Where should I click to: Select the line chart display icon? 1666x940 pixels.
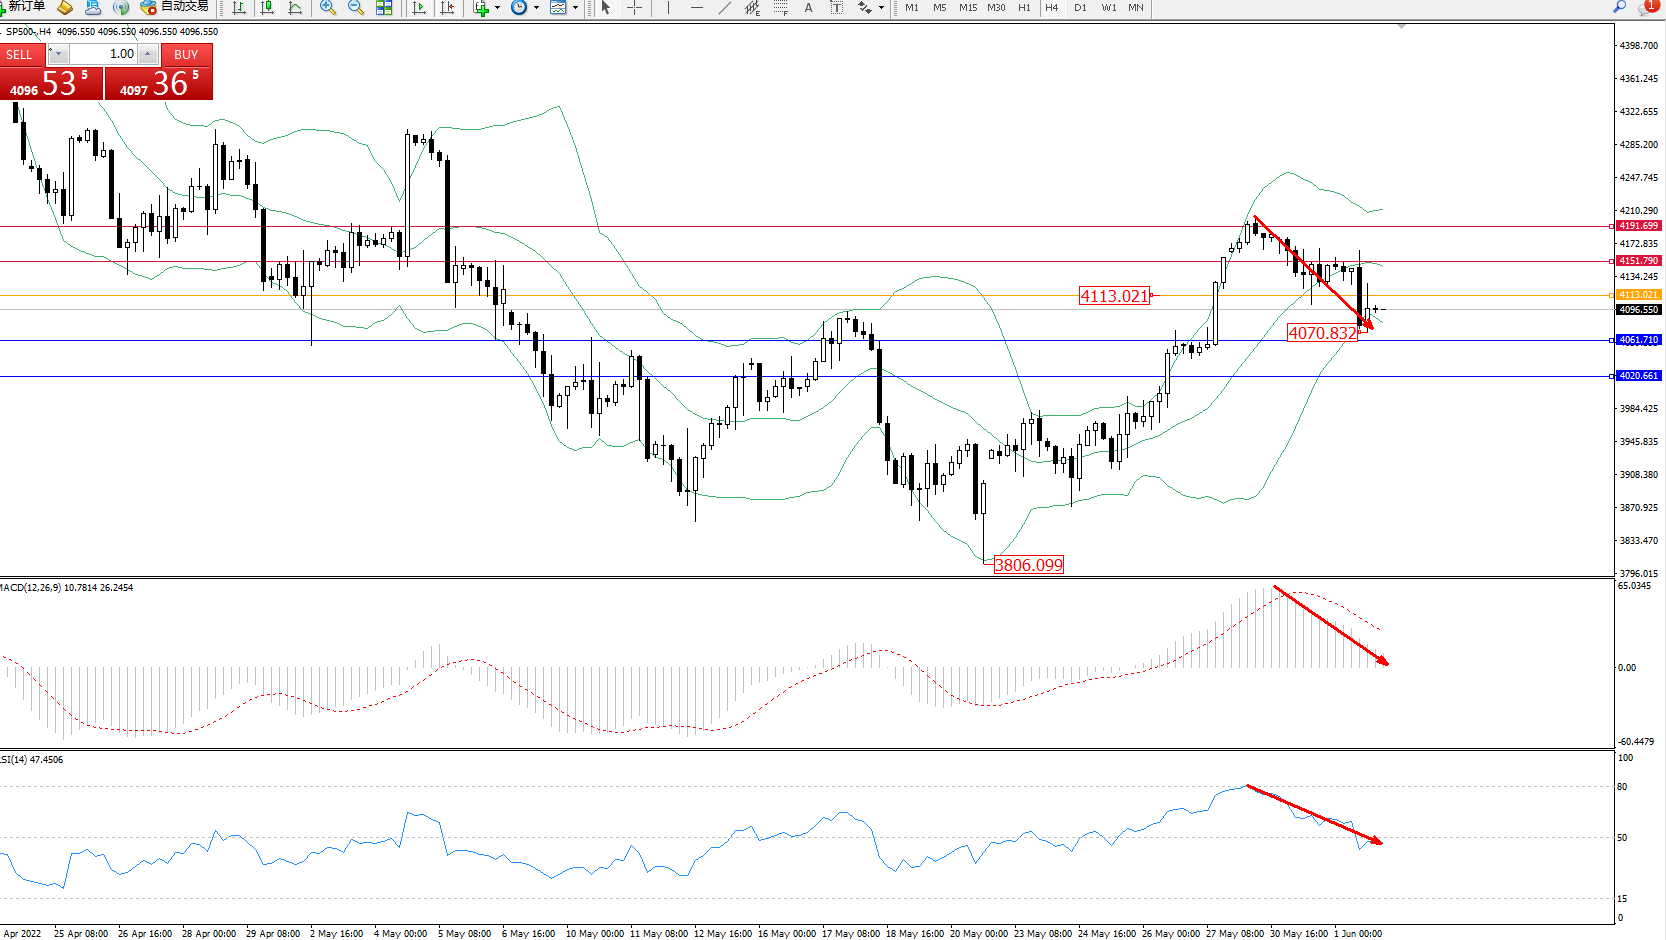click(x=295, y=8)
